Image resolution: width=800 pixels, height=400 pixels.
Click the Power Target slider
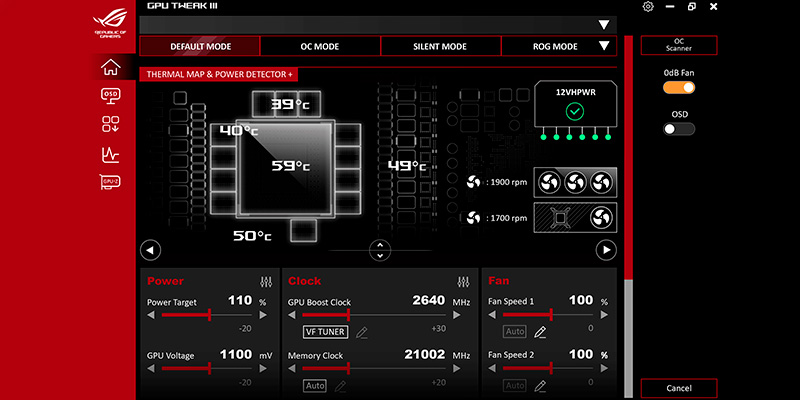(x=207, y=315)
